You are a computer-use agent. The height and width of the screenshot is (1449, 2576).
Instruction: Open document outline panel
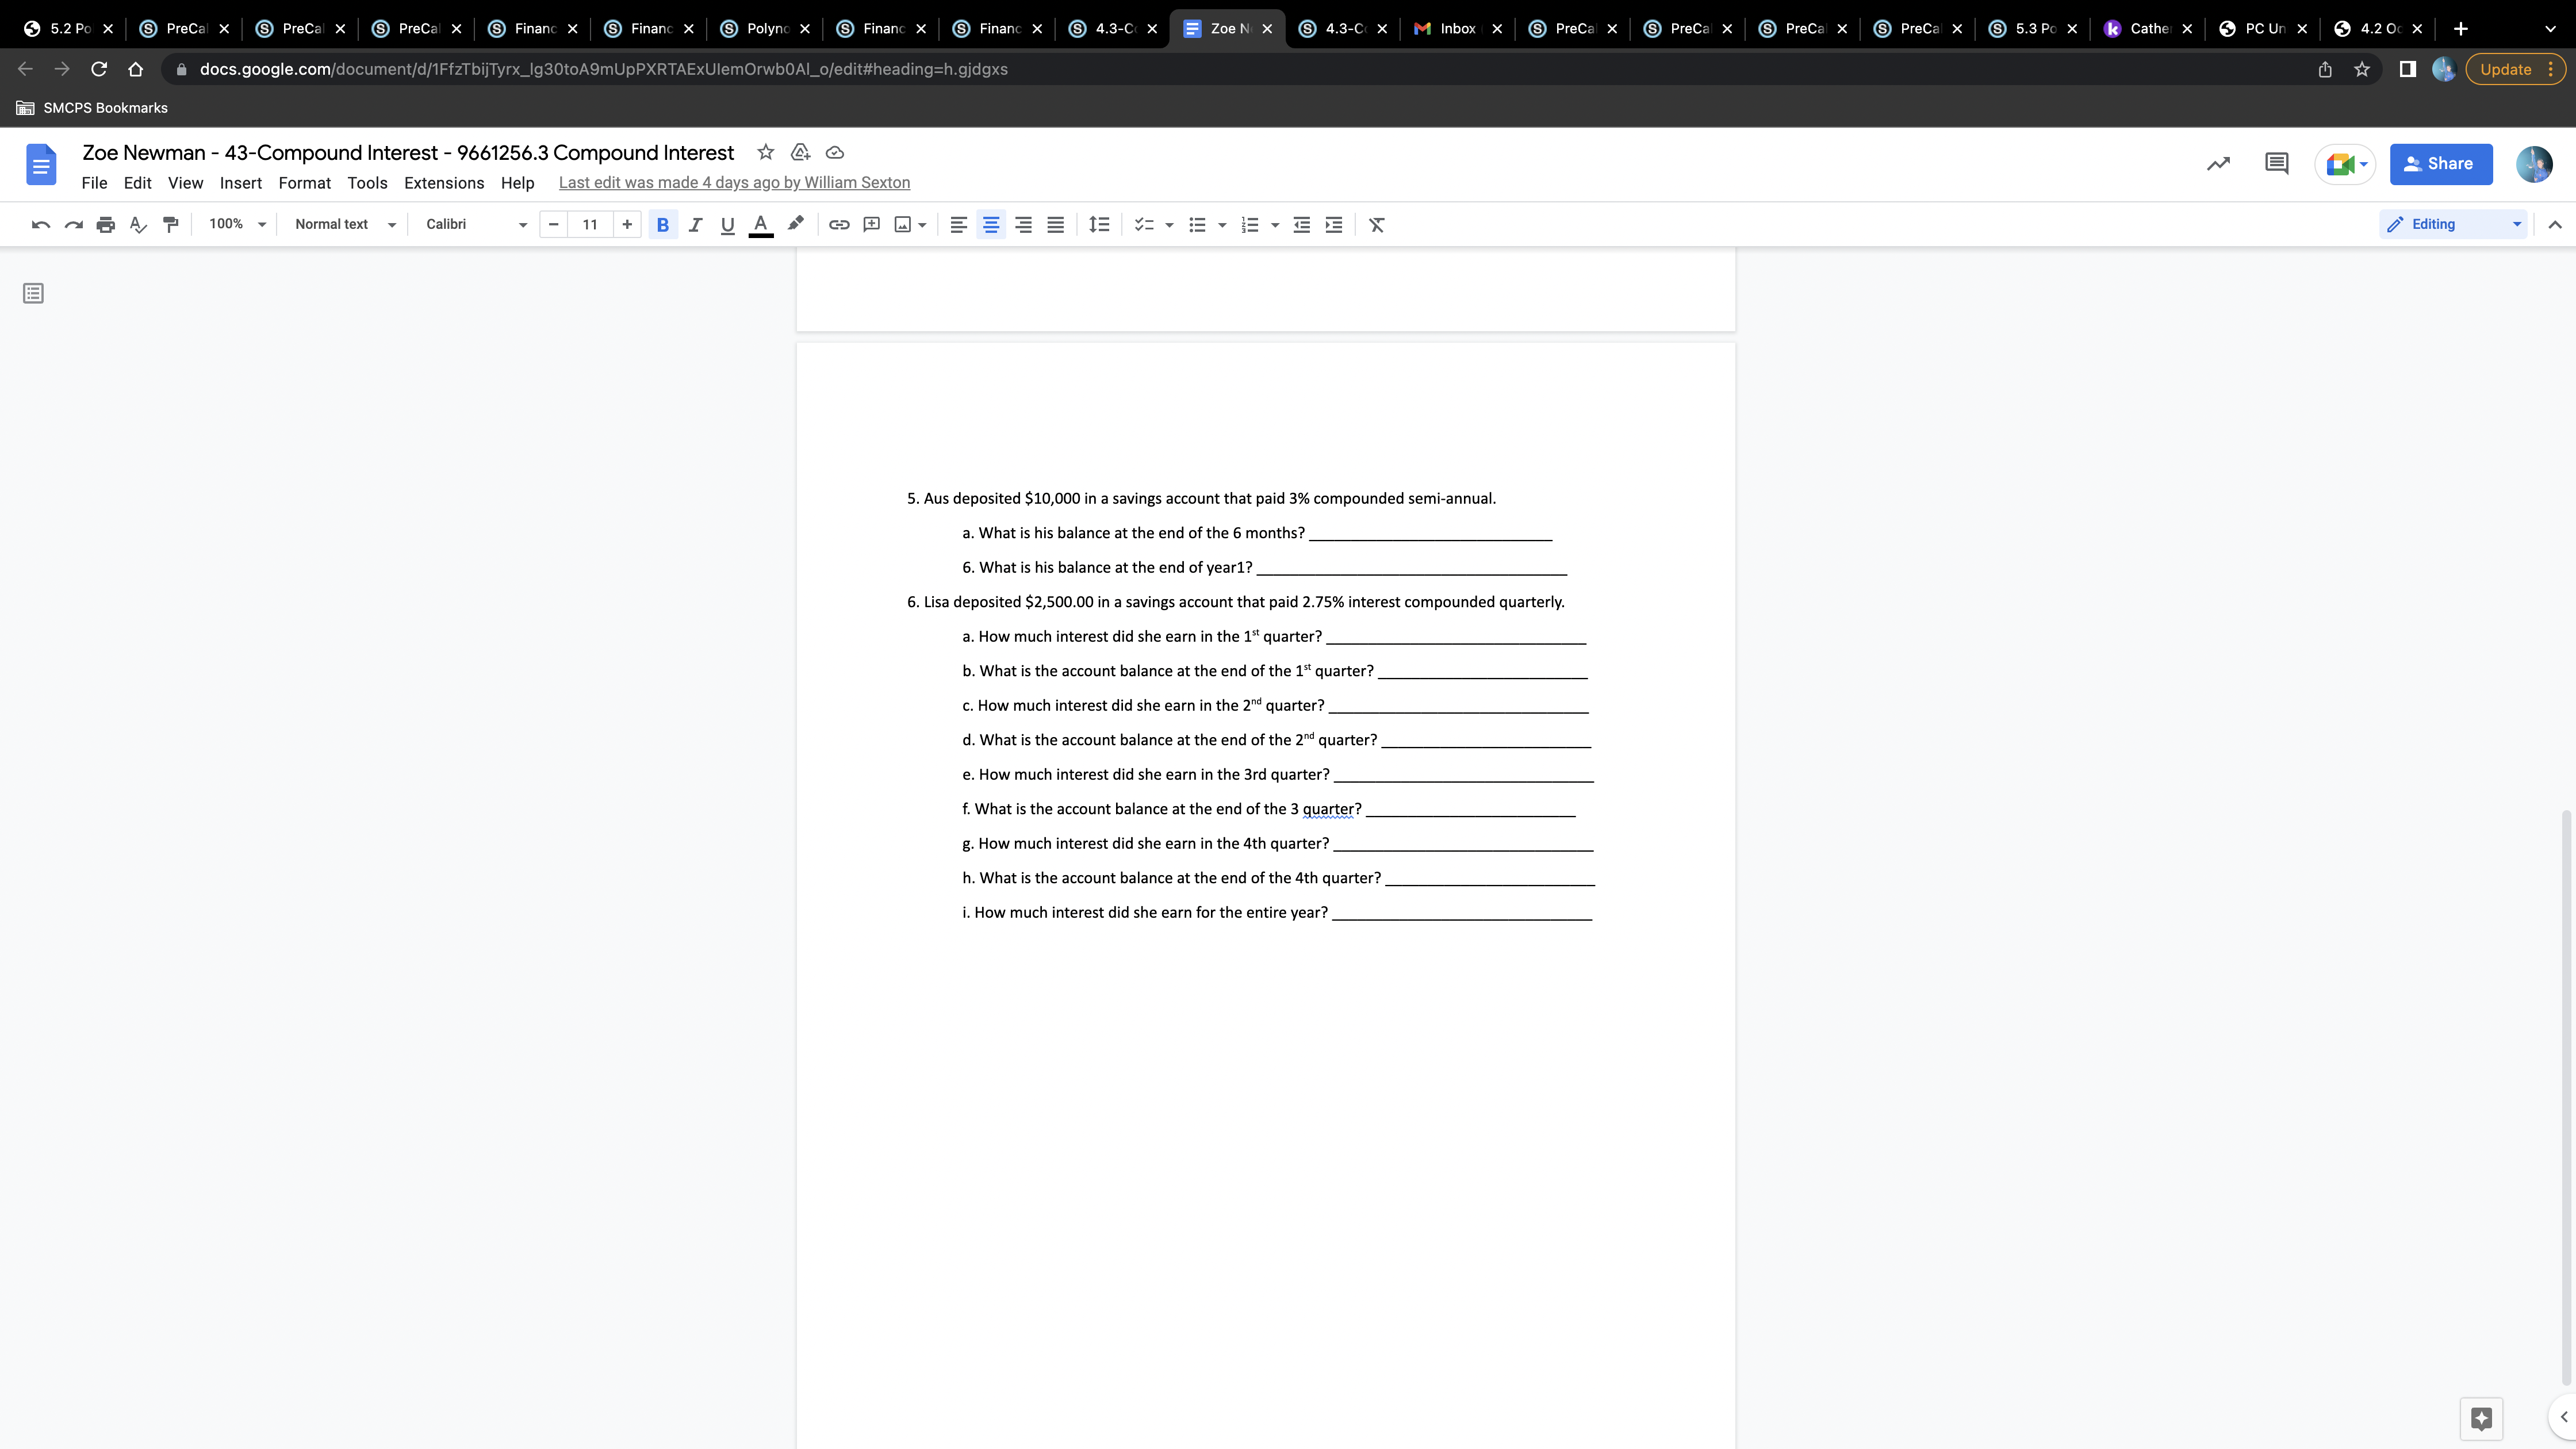(33, 292)
